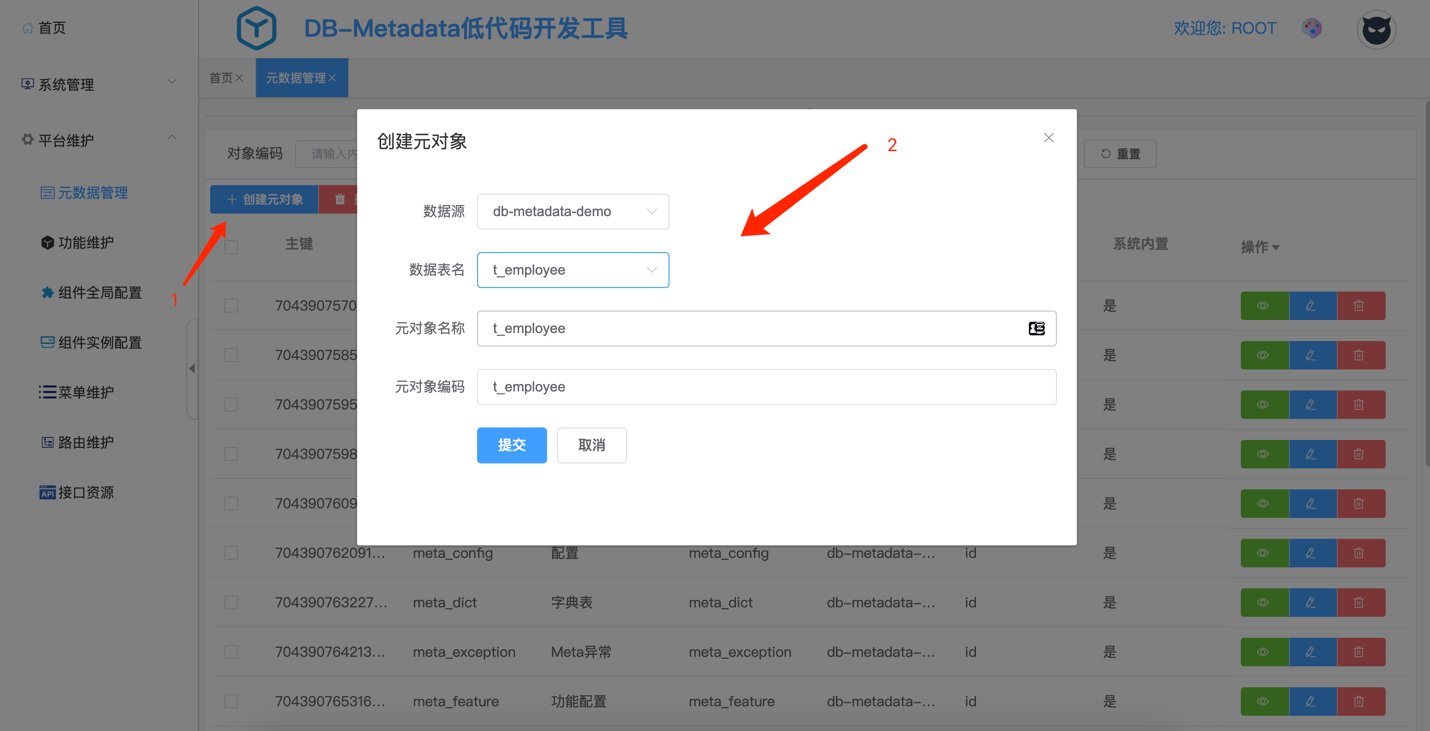Open the user avatar cat icon
Screen dimensions: 1430x731
point(1376,30)
